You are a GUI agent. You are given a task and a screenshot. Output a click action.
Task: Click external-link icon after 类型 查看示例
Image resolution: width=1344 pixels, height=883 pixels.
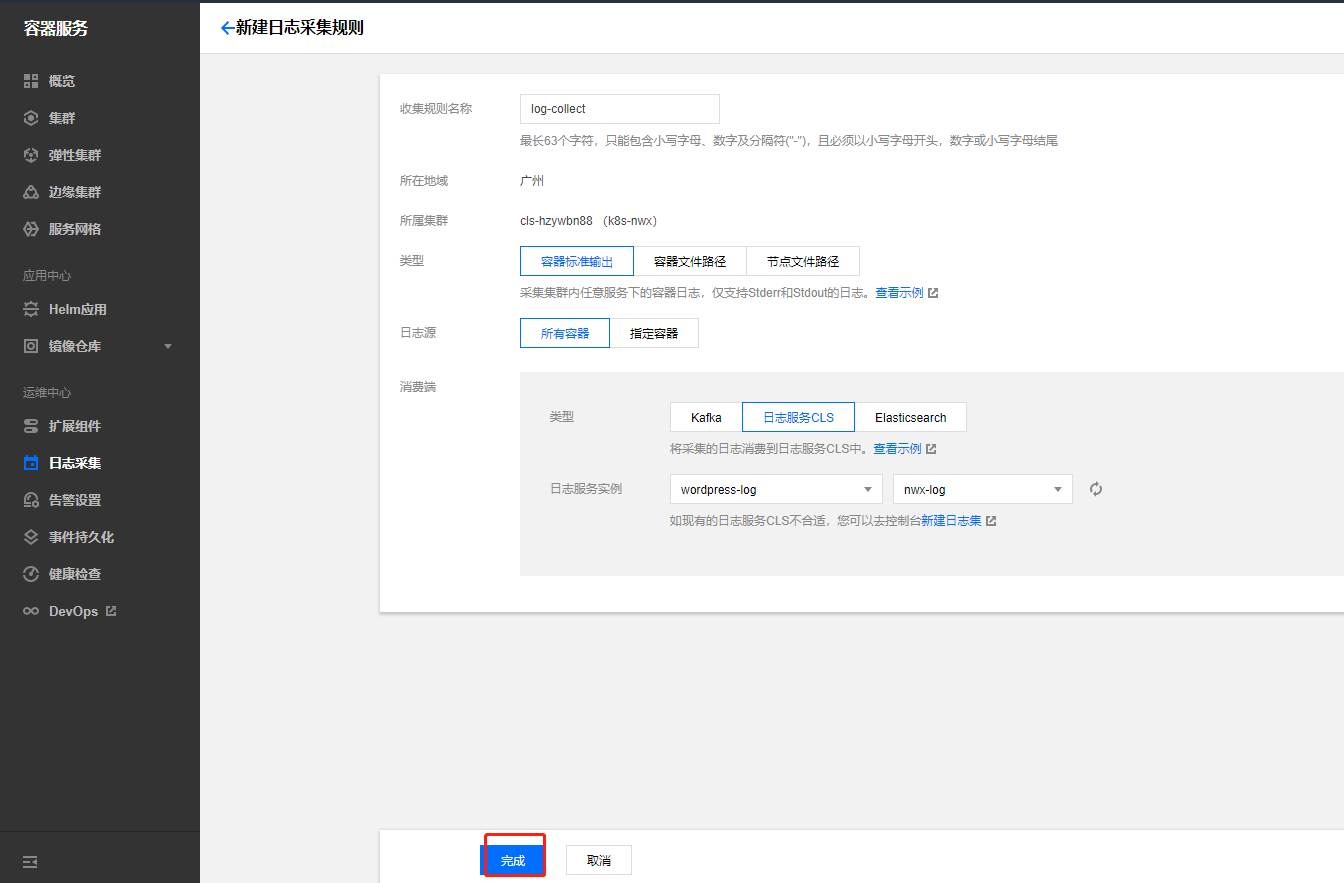933,293
